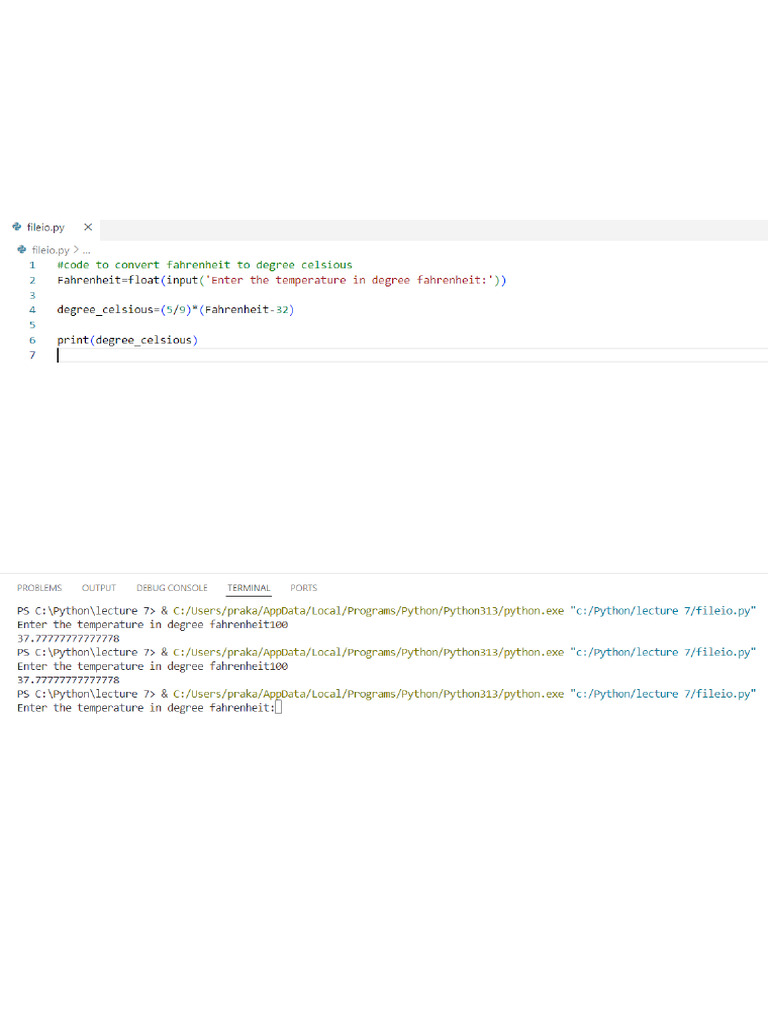Click line number 1 in gutter
Screen dimensions: 768x1024
pyautogui.click(x=32, y=265)
